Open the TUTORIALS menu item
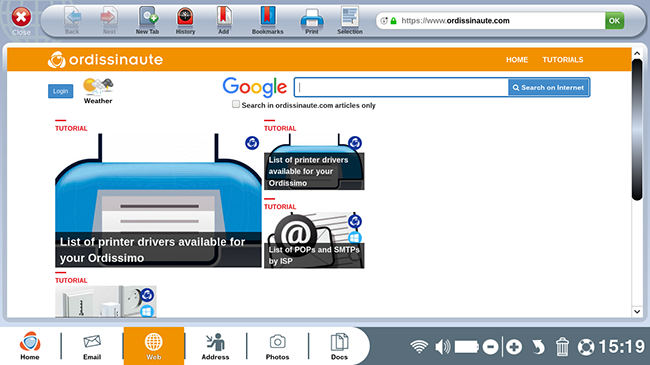Viewport: 650px width, 365px height. tap(563, 60)
